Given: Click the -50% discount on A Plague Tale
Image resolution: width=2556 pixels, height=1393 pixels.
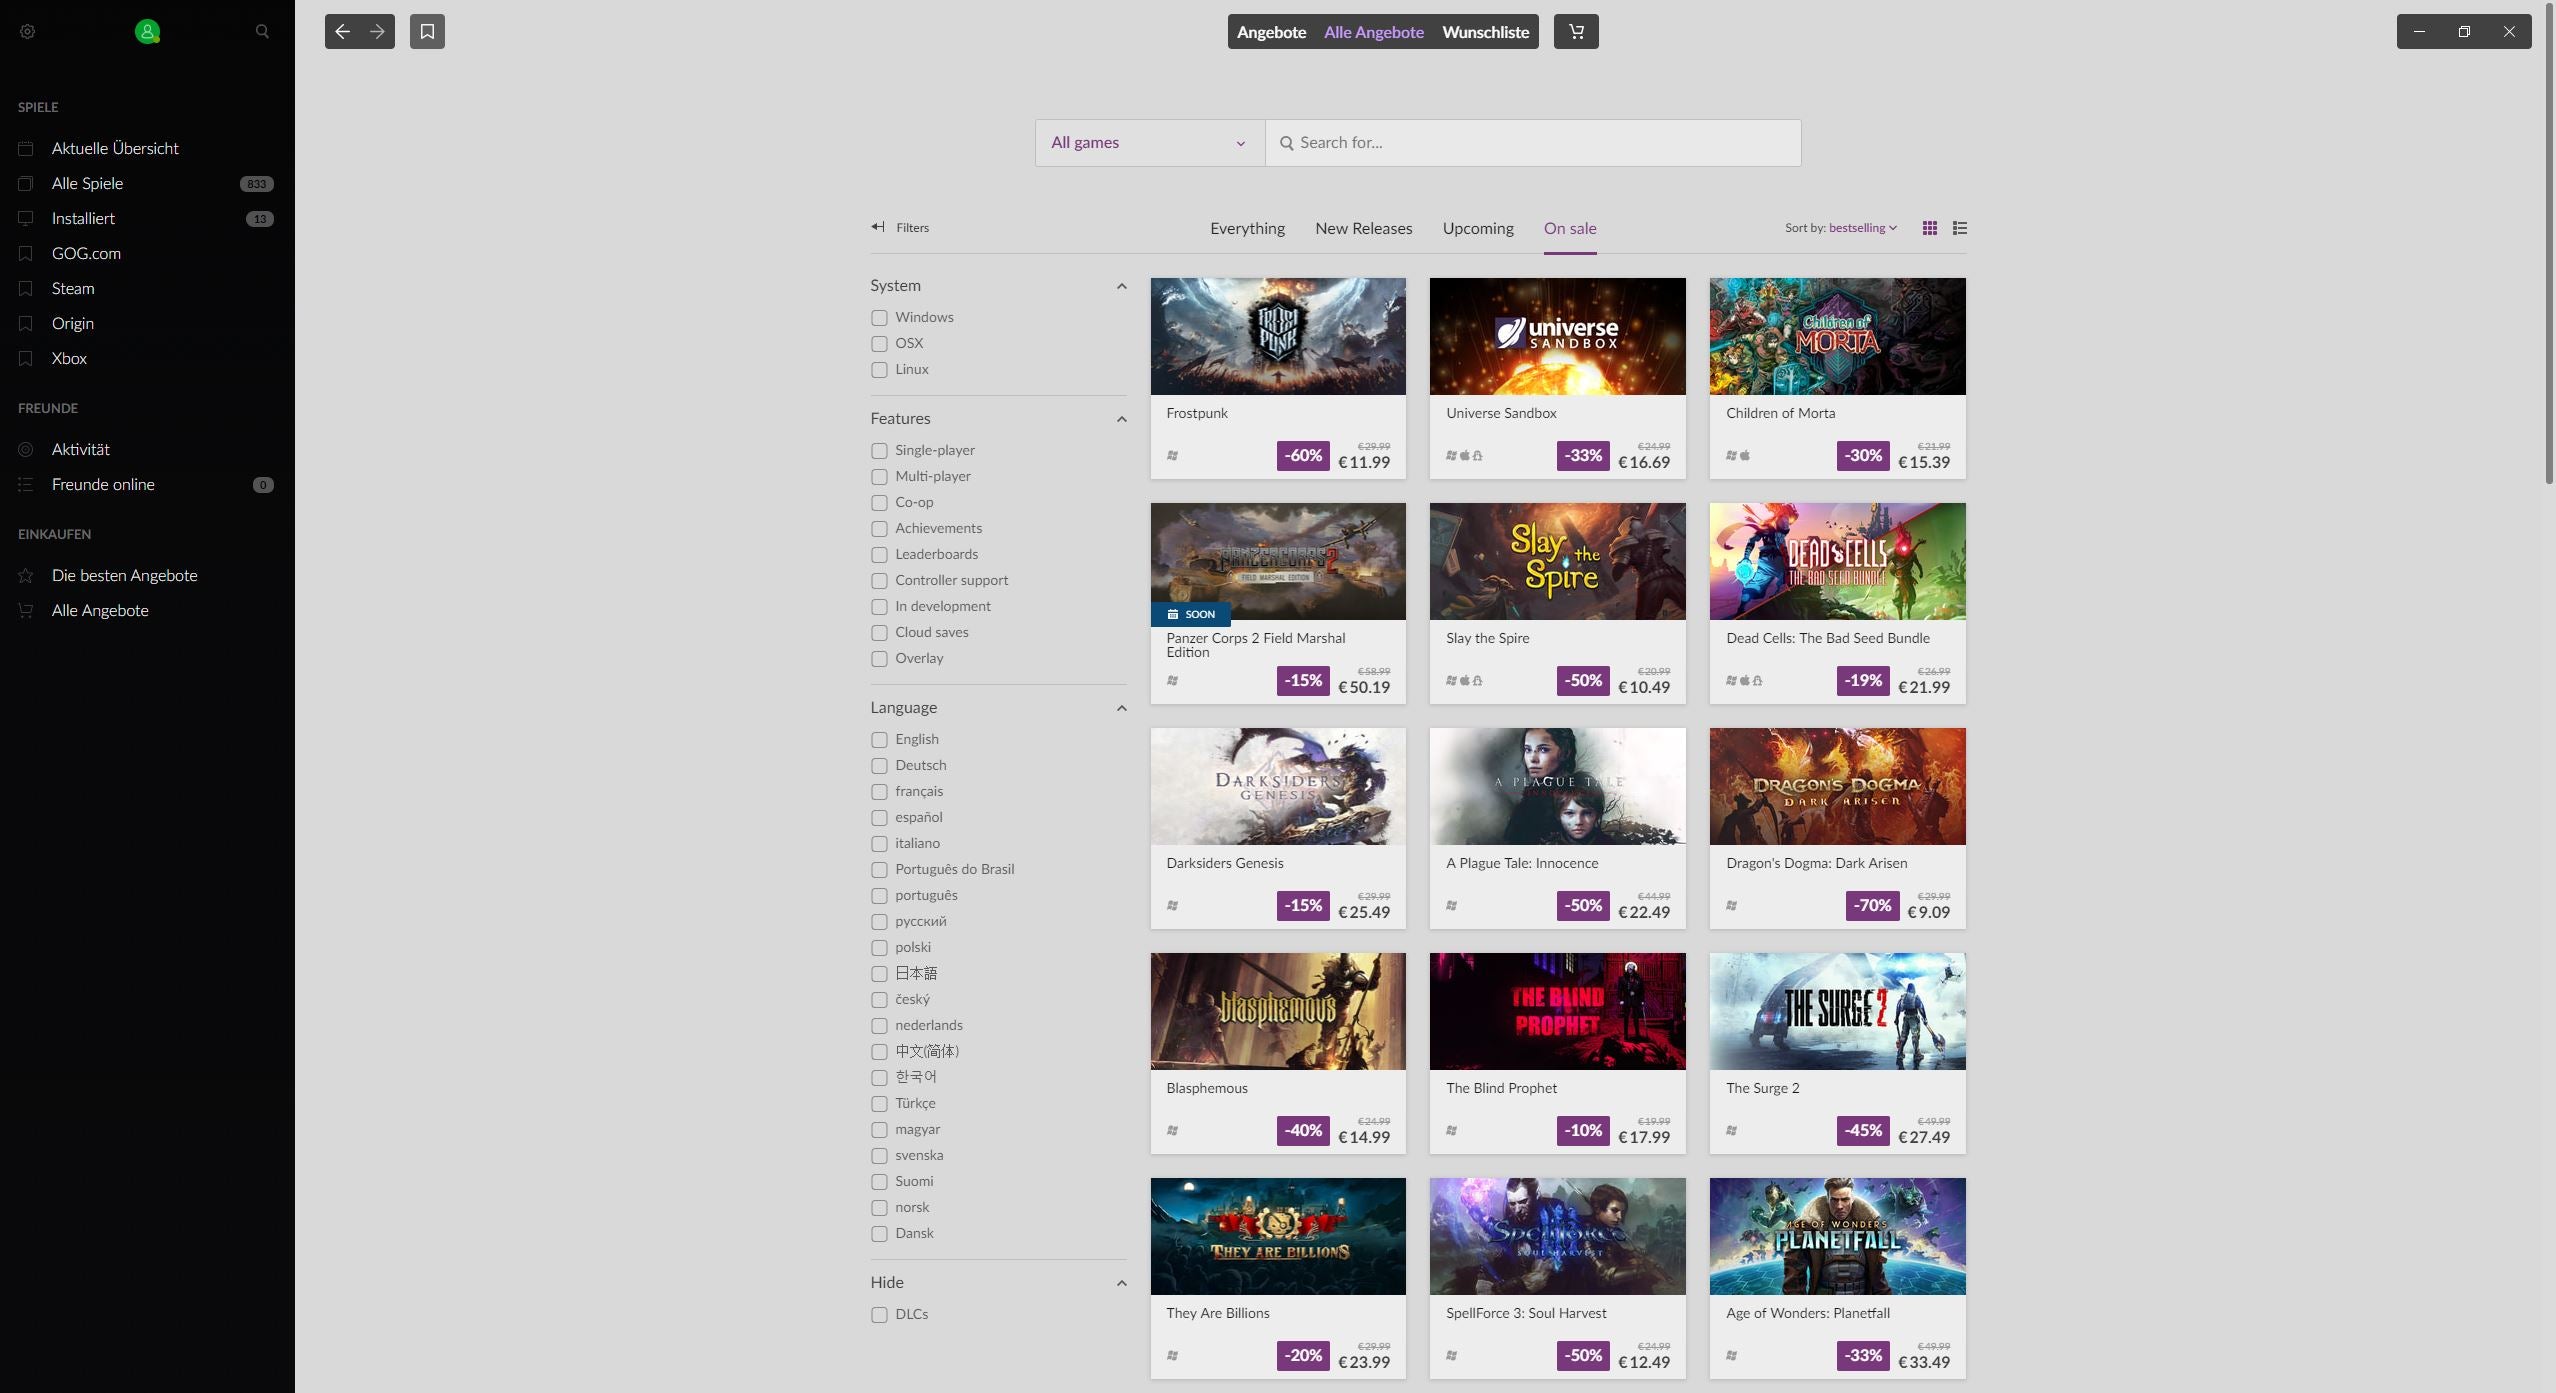Looking at the screenshot, I should click(x=1583, y=905).
